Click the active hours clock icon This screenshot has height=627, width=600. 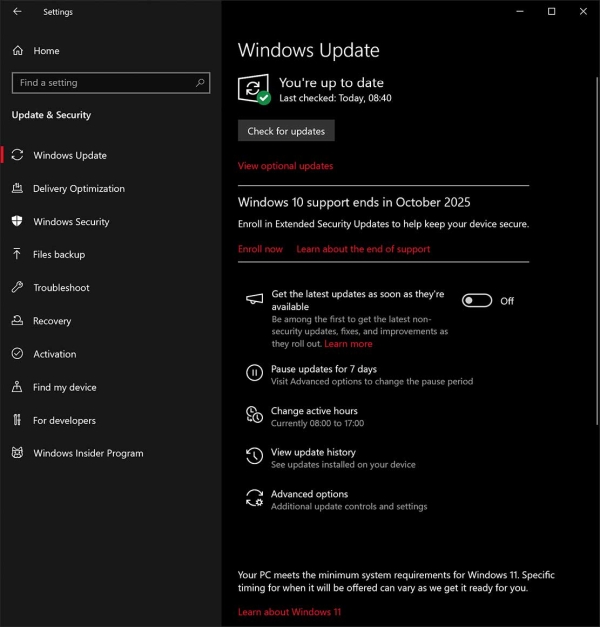point(254,415)
